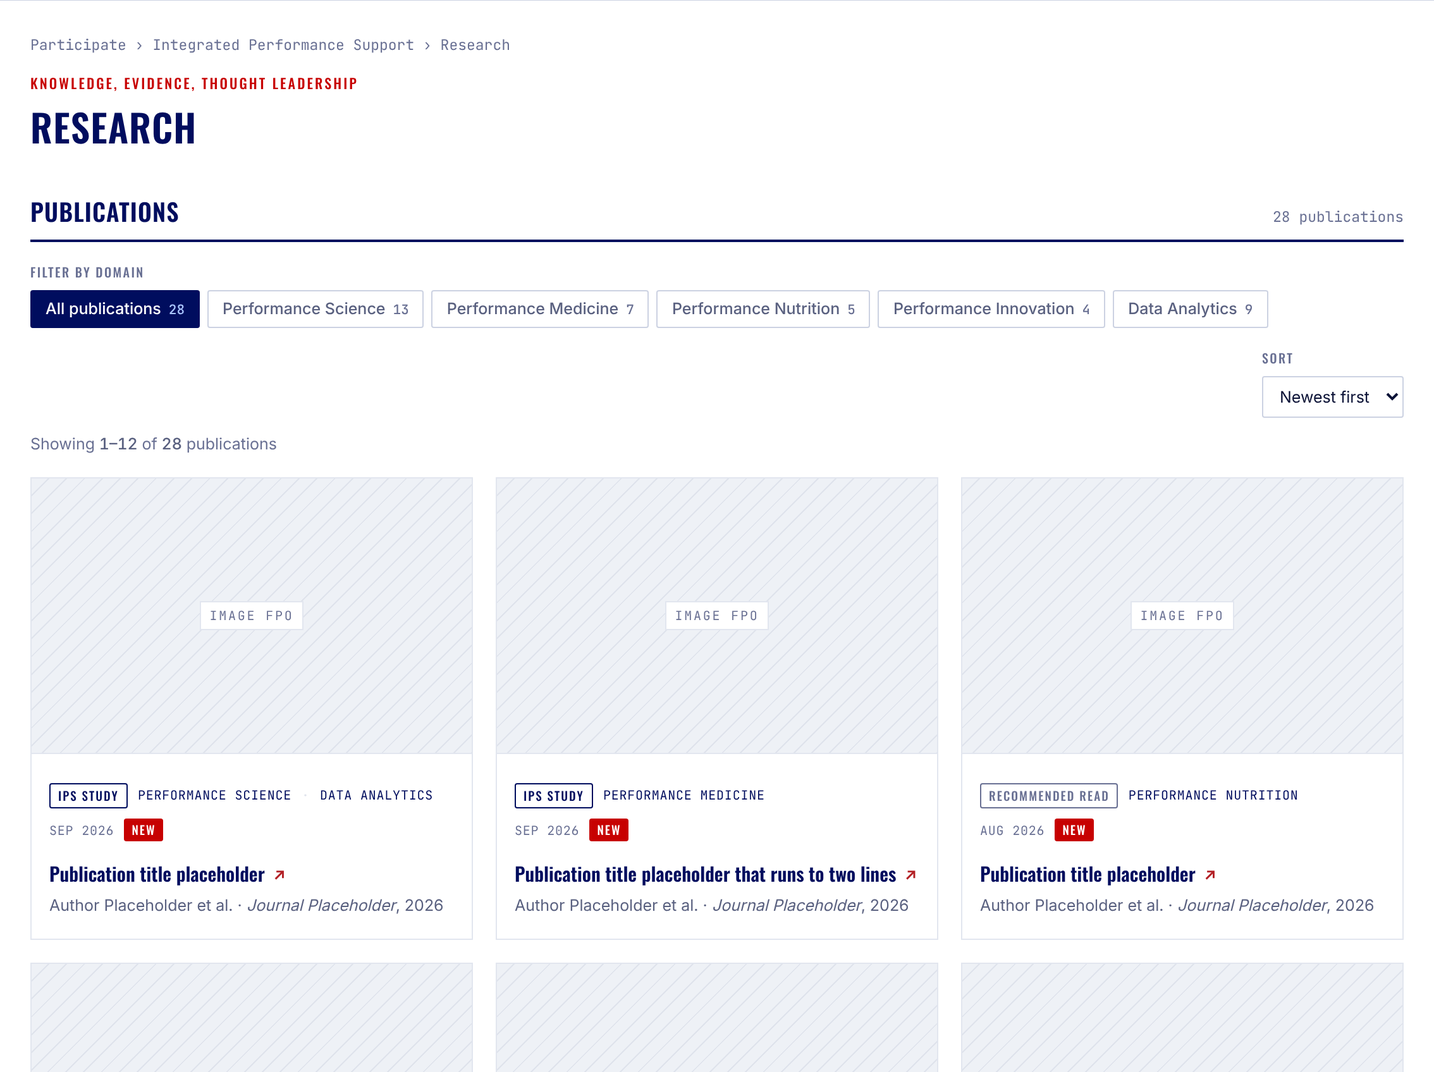
Task: Open the Participate breadcrumb link
Action: coord(78,45)
